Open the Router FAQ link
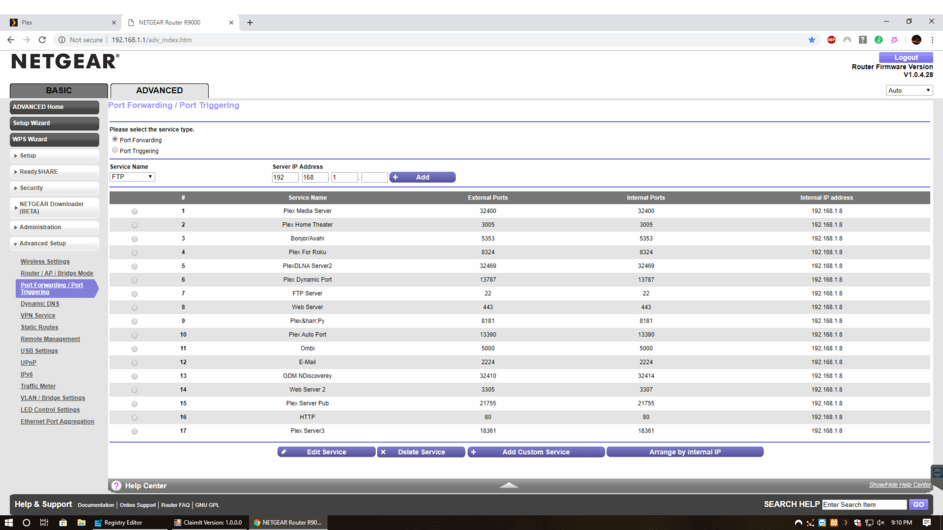This screenshot has width=943, height=530. [x=175, y=505]
